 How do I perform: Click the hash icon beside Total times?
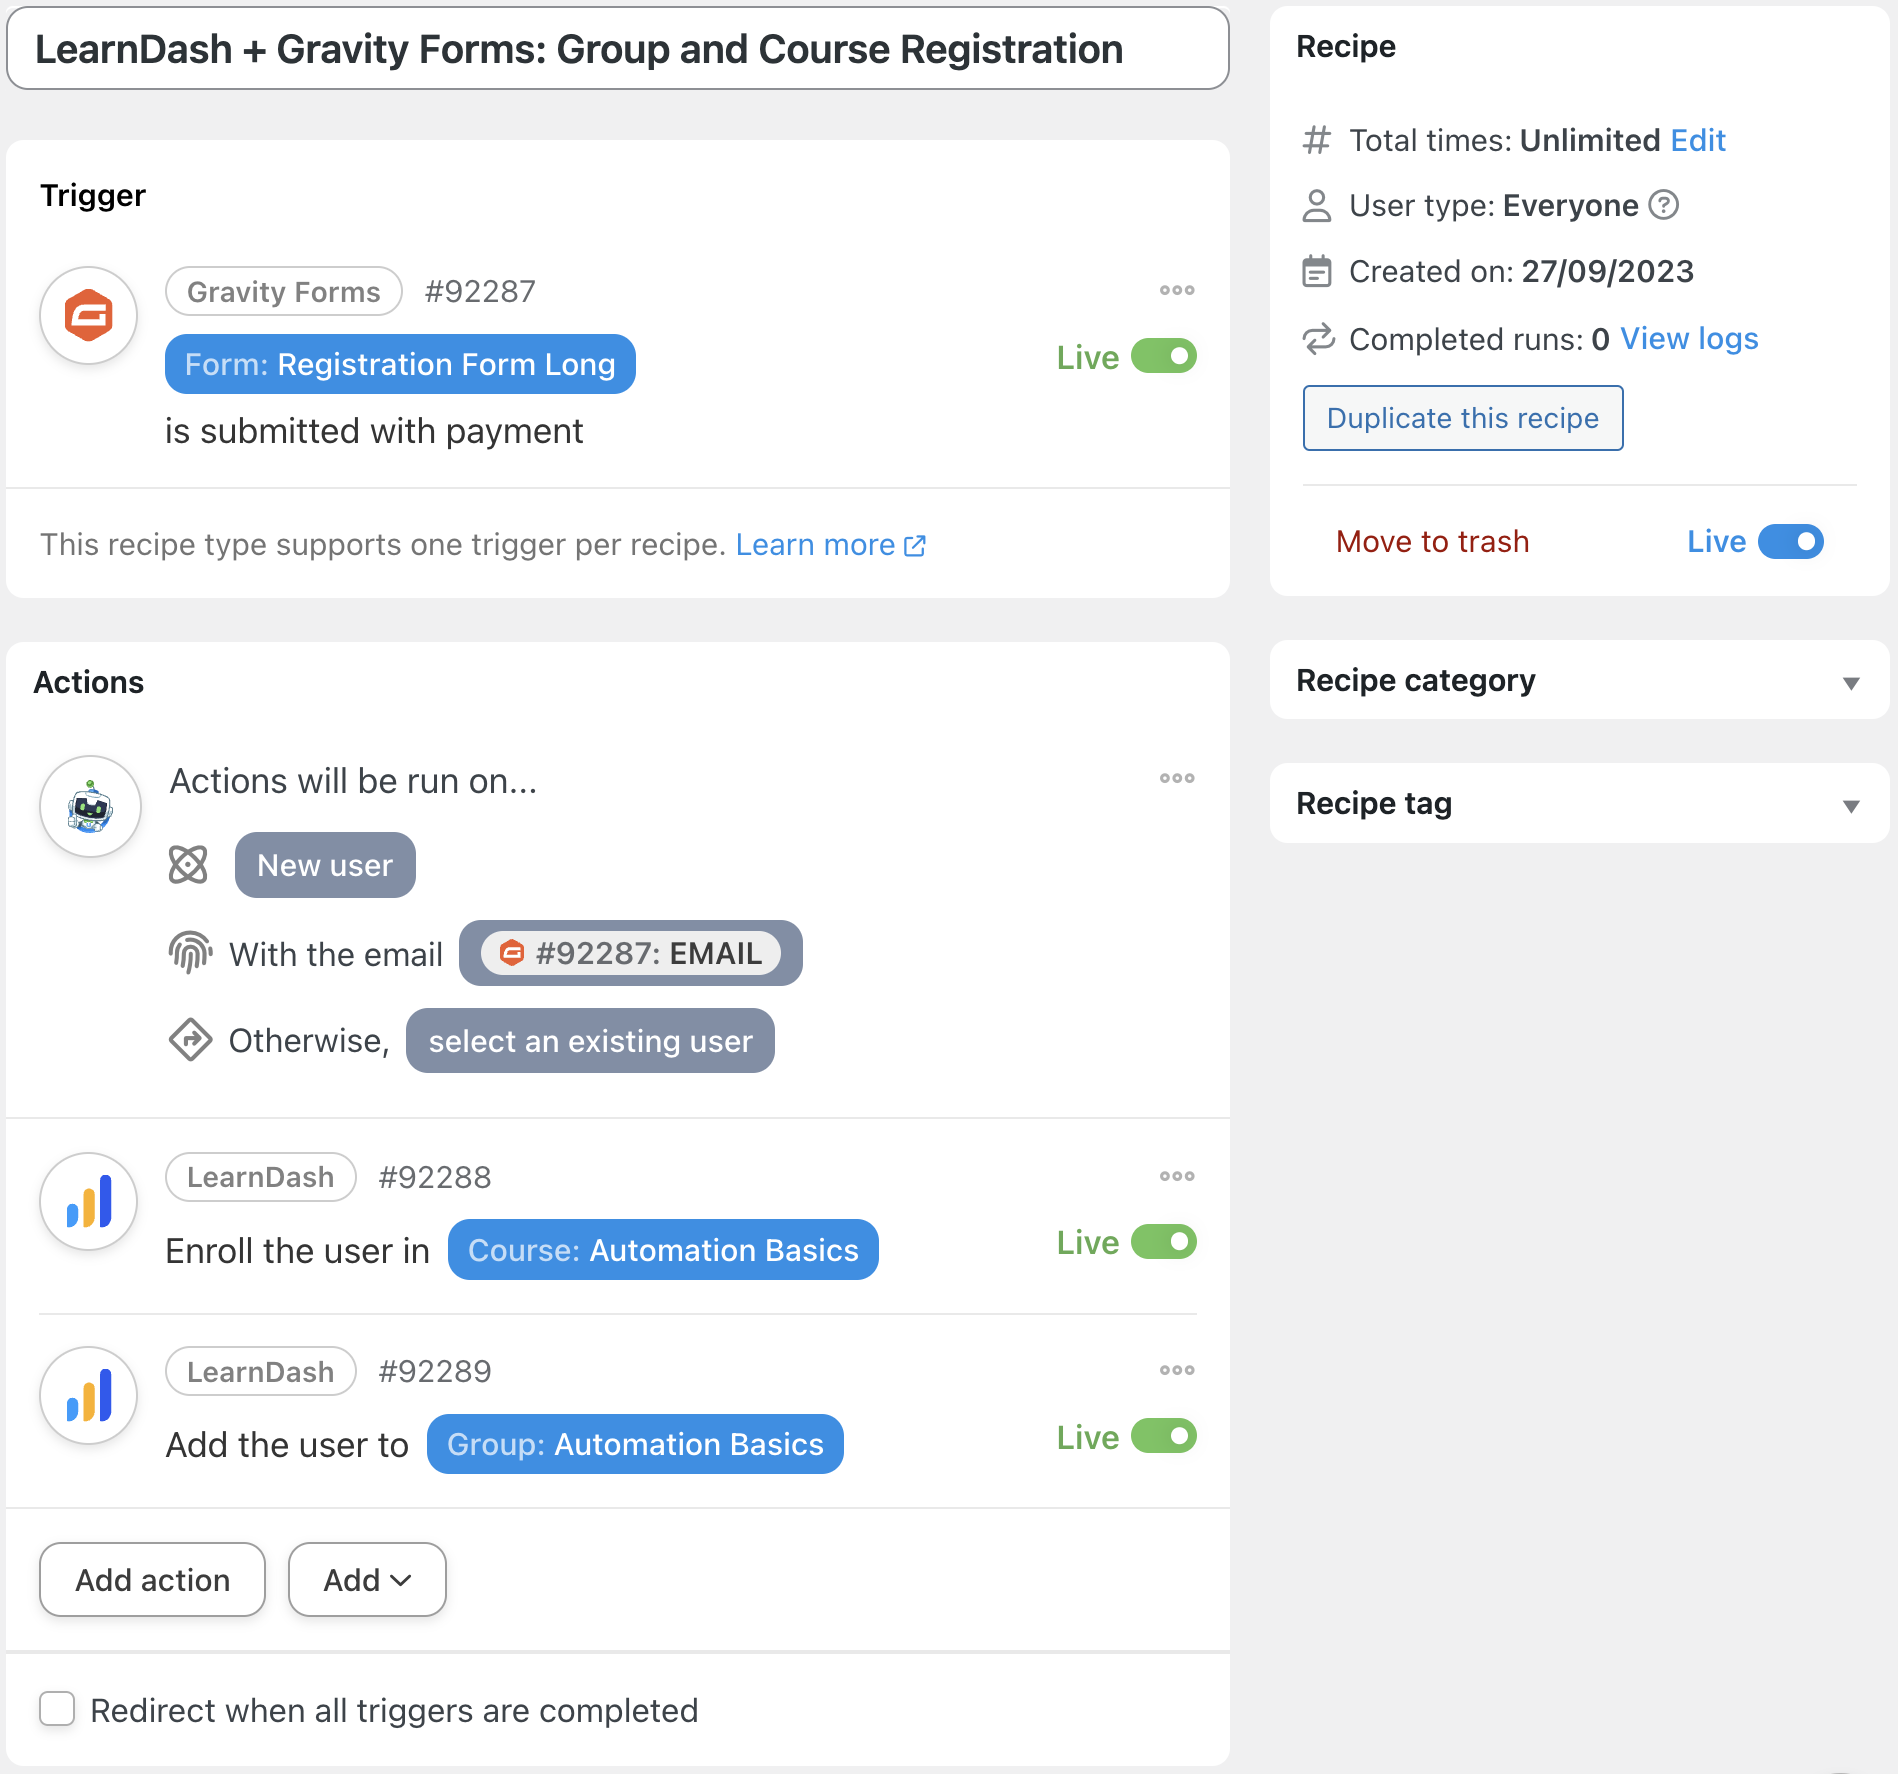coord(1317,140)
